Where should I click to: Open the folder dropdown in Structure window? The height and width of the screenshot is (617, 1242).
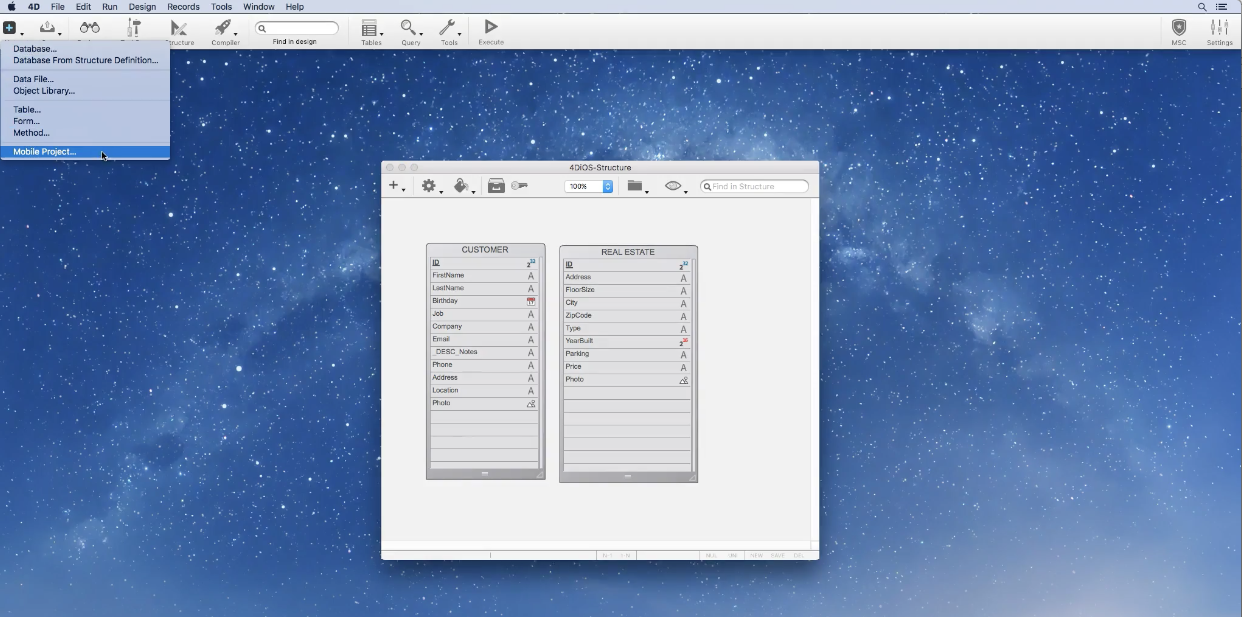[x=636, y=186]
